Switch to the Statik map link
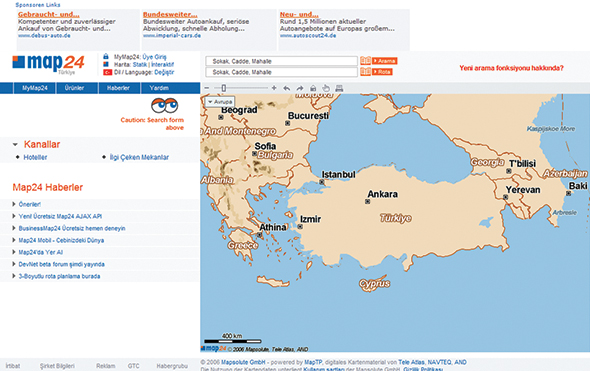Viewport: 590px width, 371px height. pos(140,64)
